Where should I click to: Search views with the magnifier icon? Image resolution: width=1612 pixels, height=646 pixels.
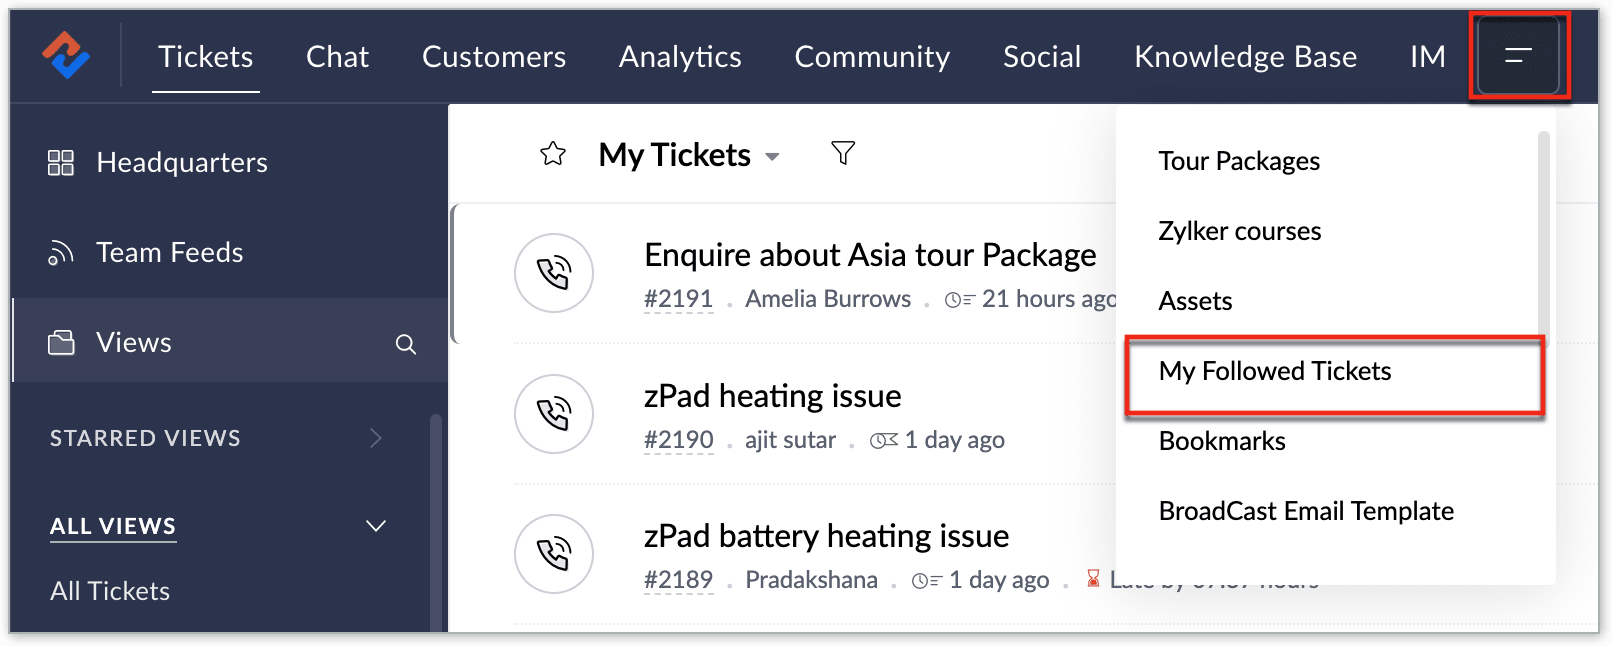(405, 344)
